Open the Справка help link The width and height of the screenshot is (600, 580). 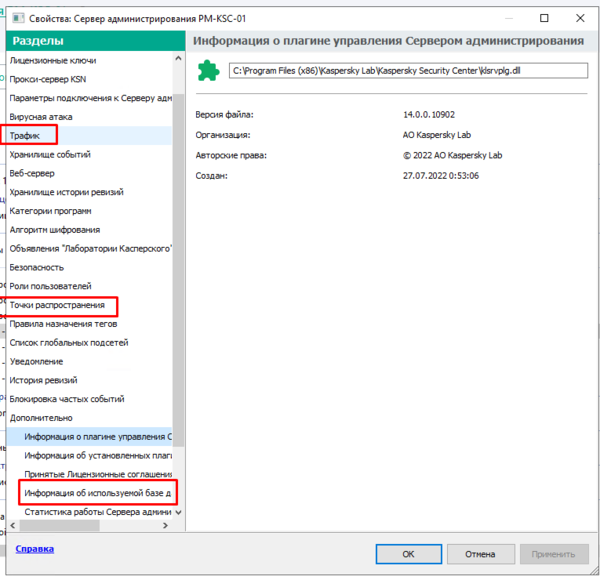tap(34, 549)
